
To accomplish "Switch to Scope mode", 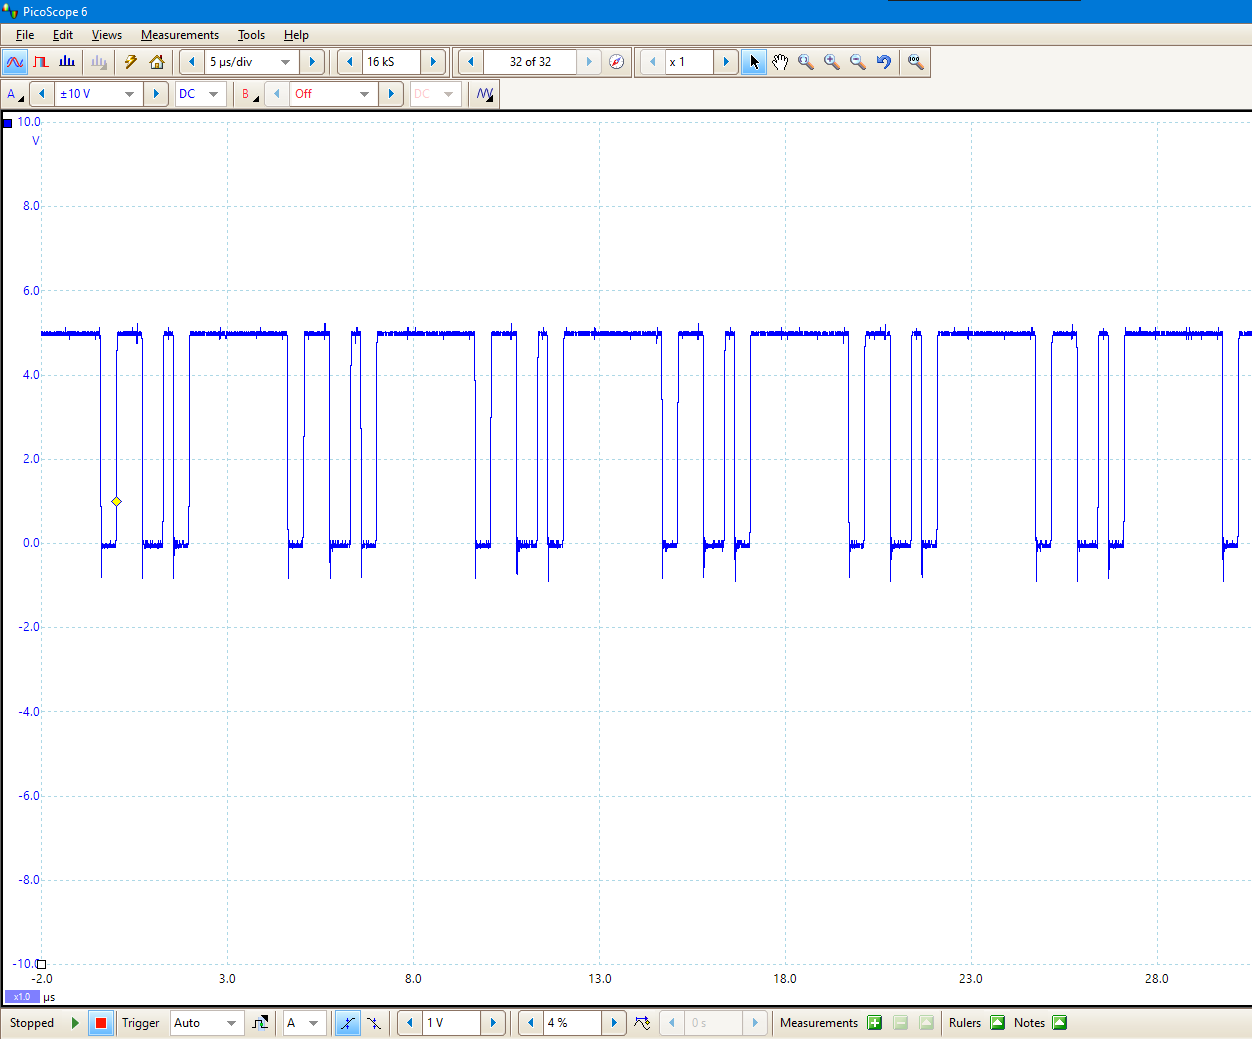I will click(x=15, y=62).
